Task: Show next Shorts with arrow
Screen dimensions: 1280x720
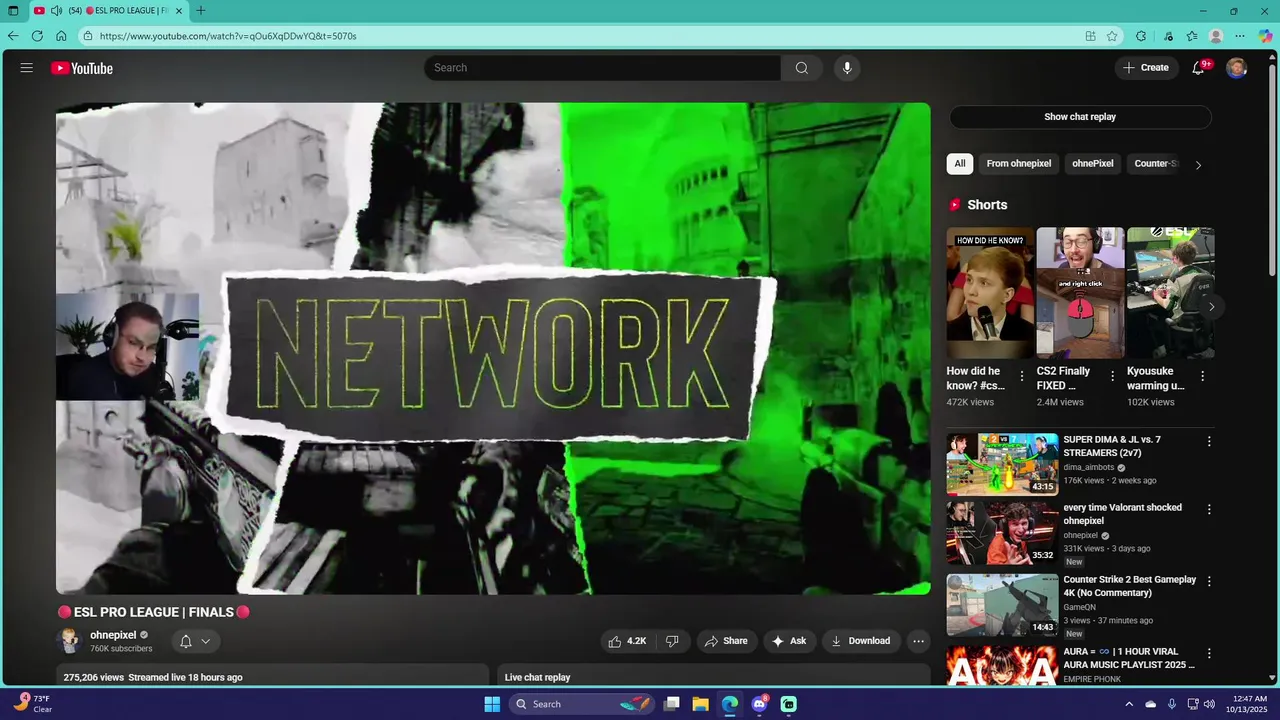Action: point(1211,307)
